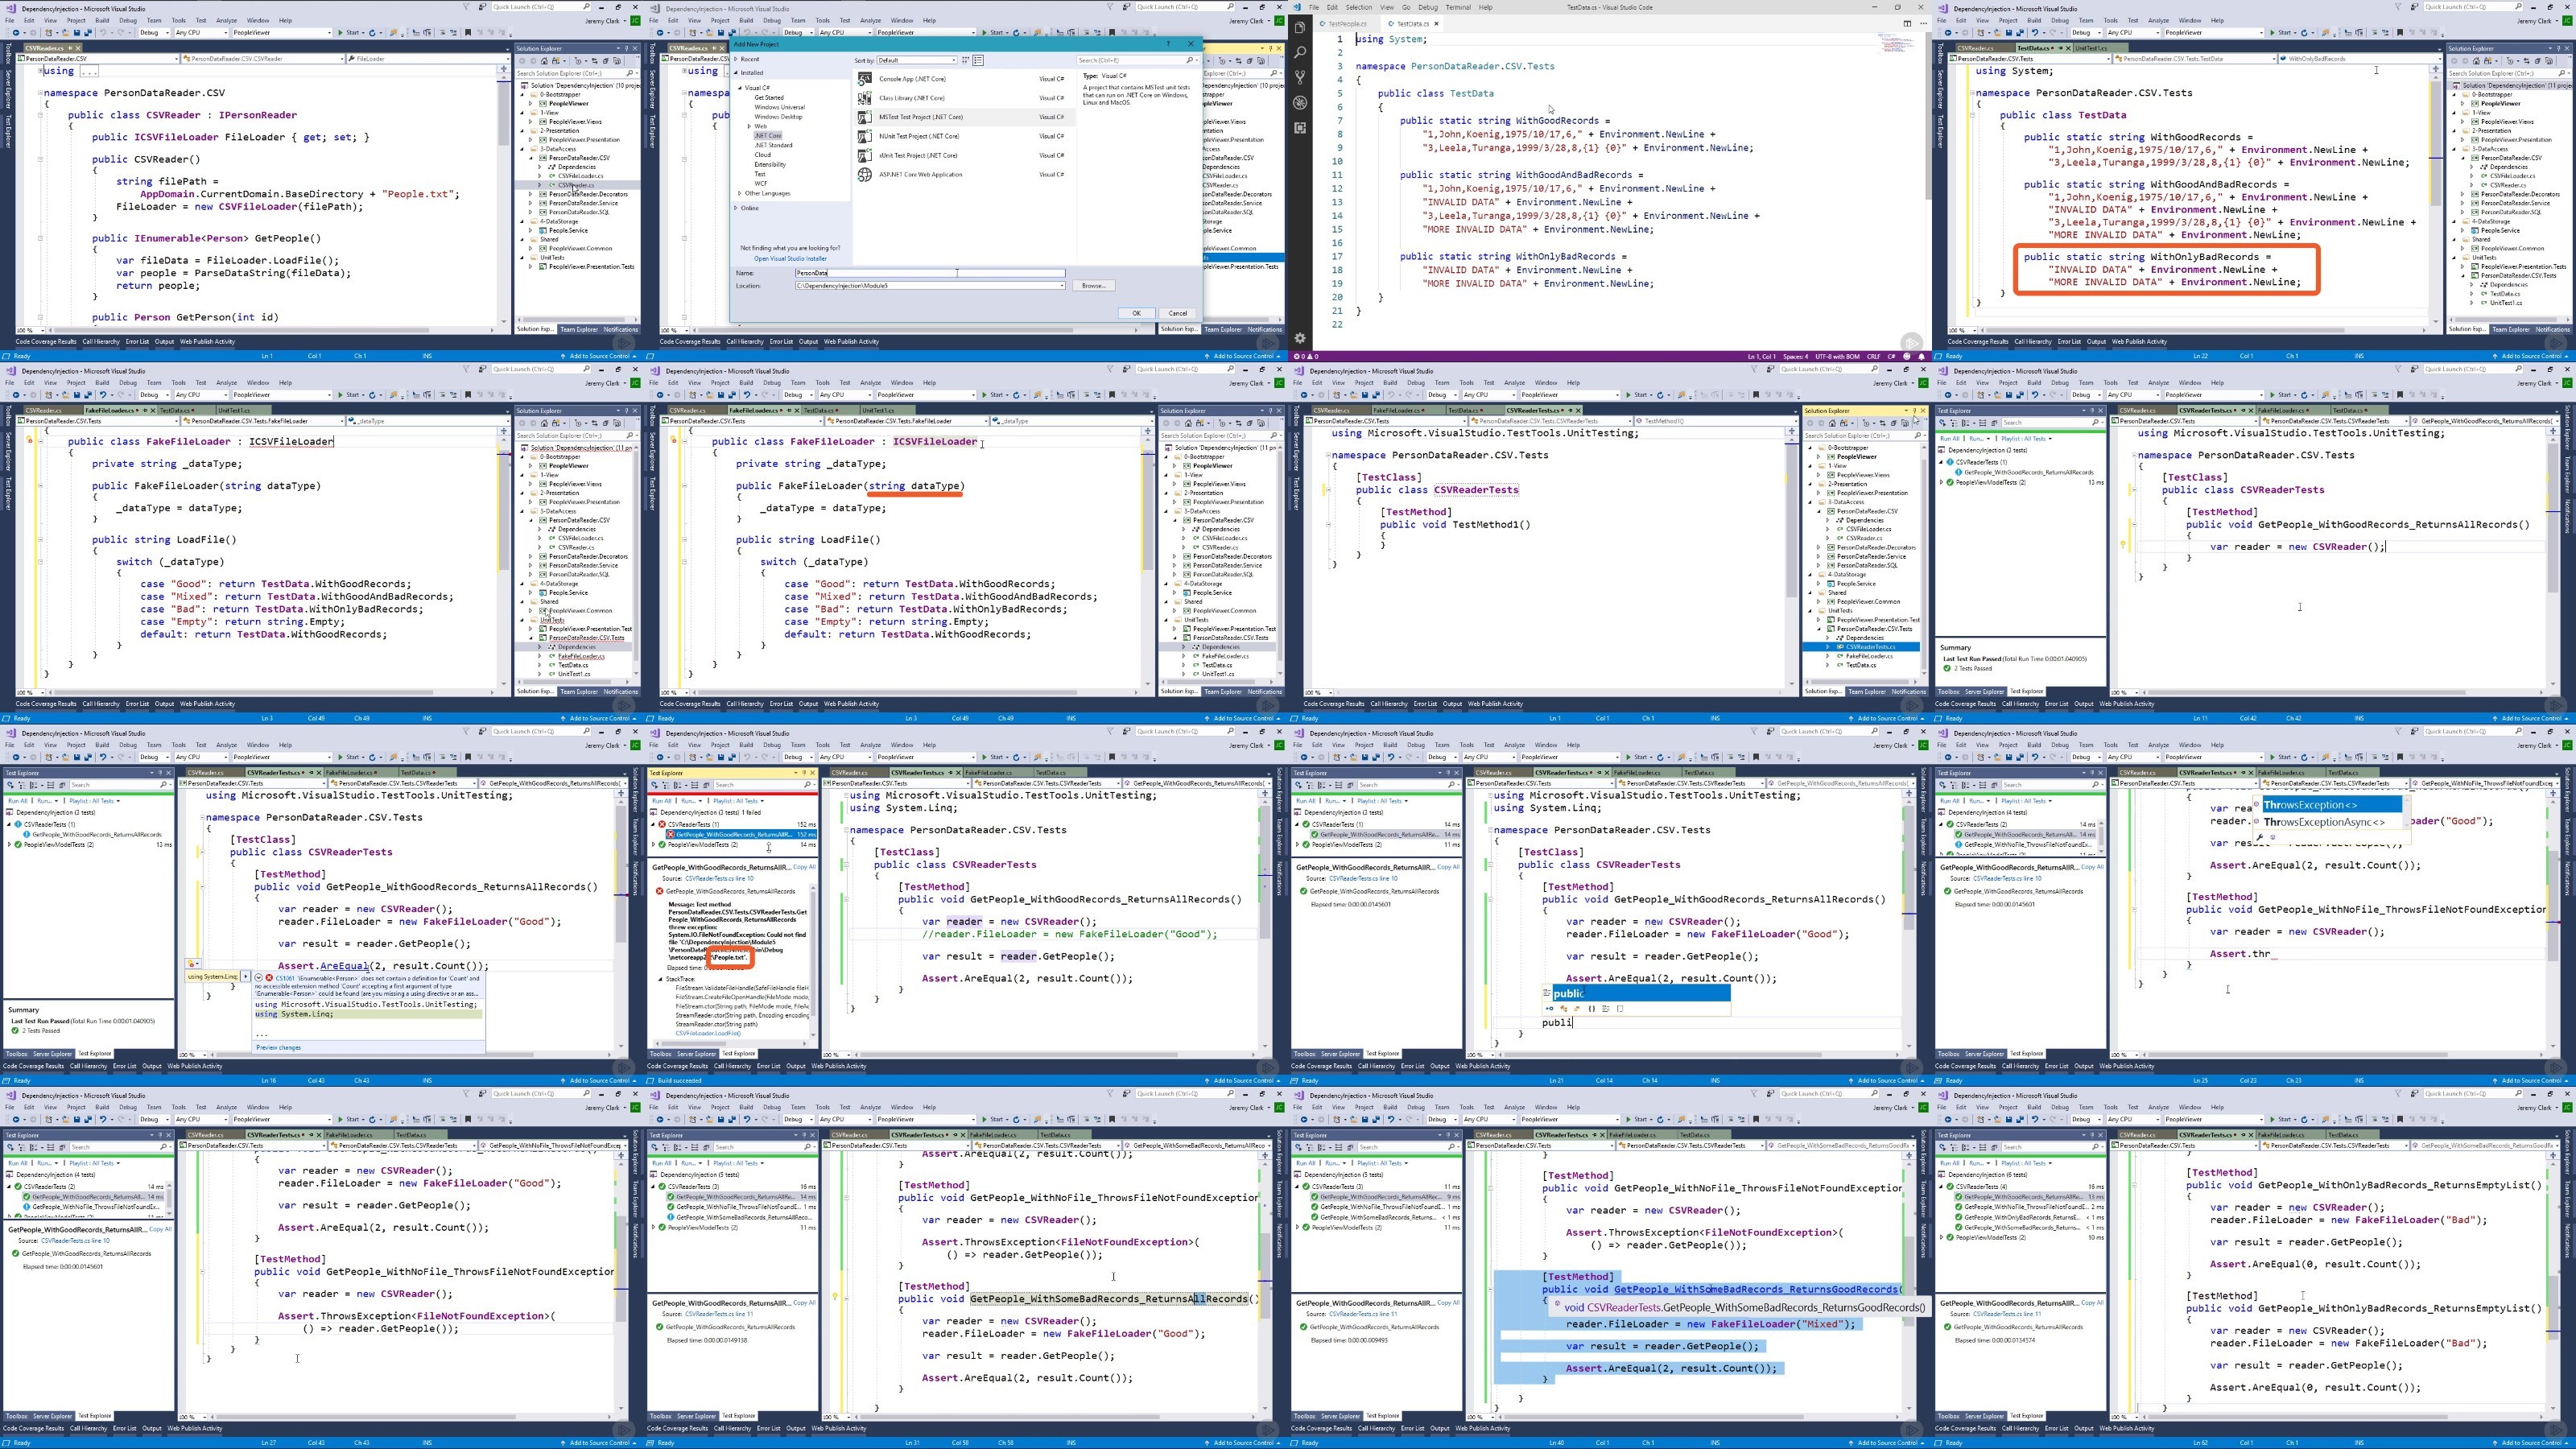
Task: Click OK in Add New Project dialog
Action: tap(1136, 313)
